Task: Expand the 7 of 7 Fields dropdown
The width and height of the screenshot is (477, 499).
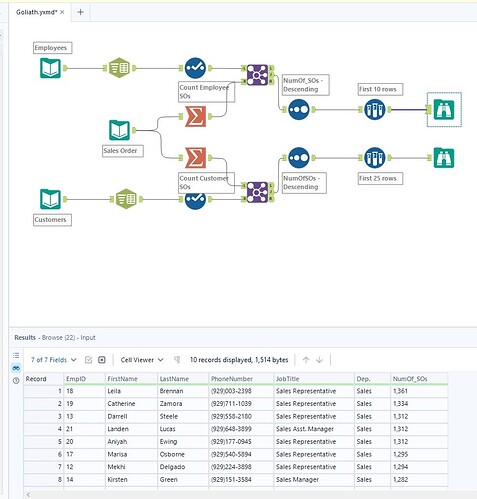Action: (54, 360)
